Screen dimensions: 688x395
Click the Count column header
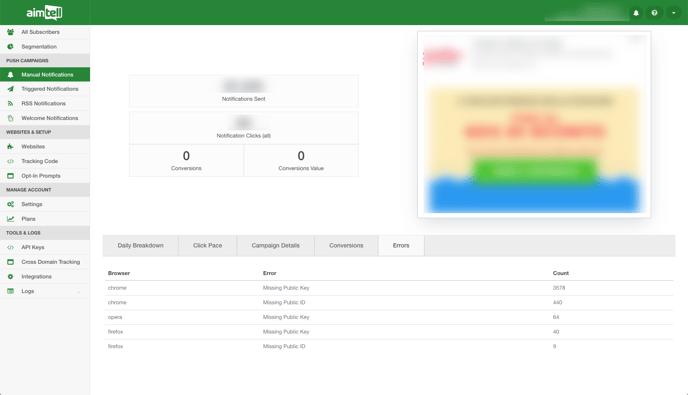pyautogui.click(x=561, y=273)
